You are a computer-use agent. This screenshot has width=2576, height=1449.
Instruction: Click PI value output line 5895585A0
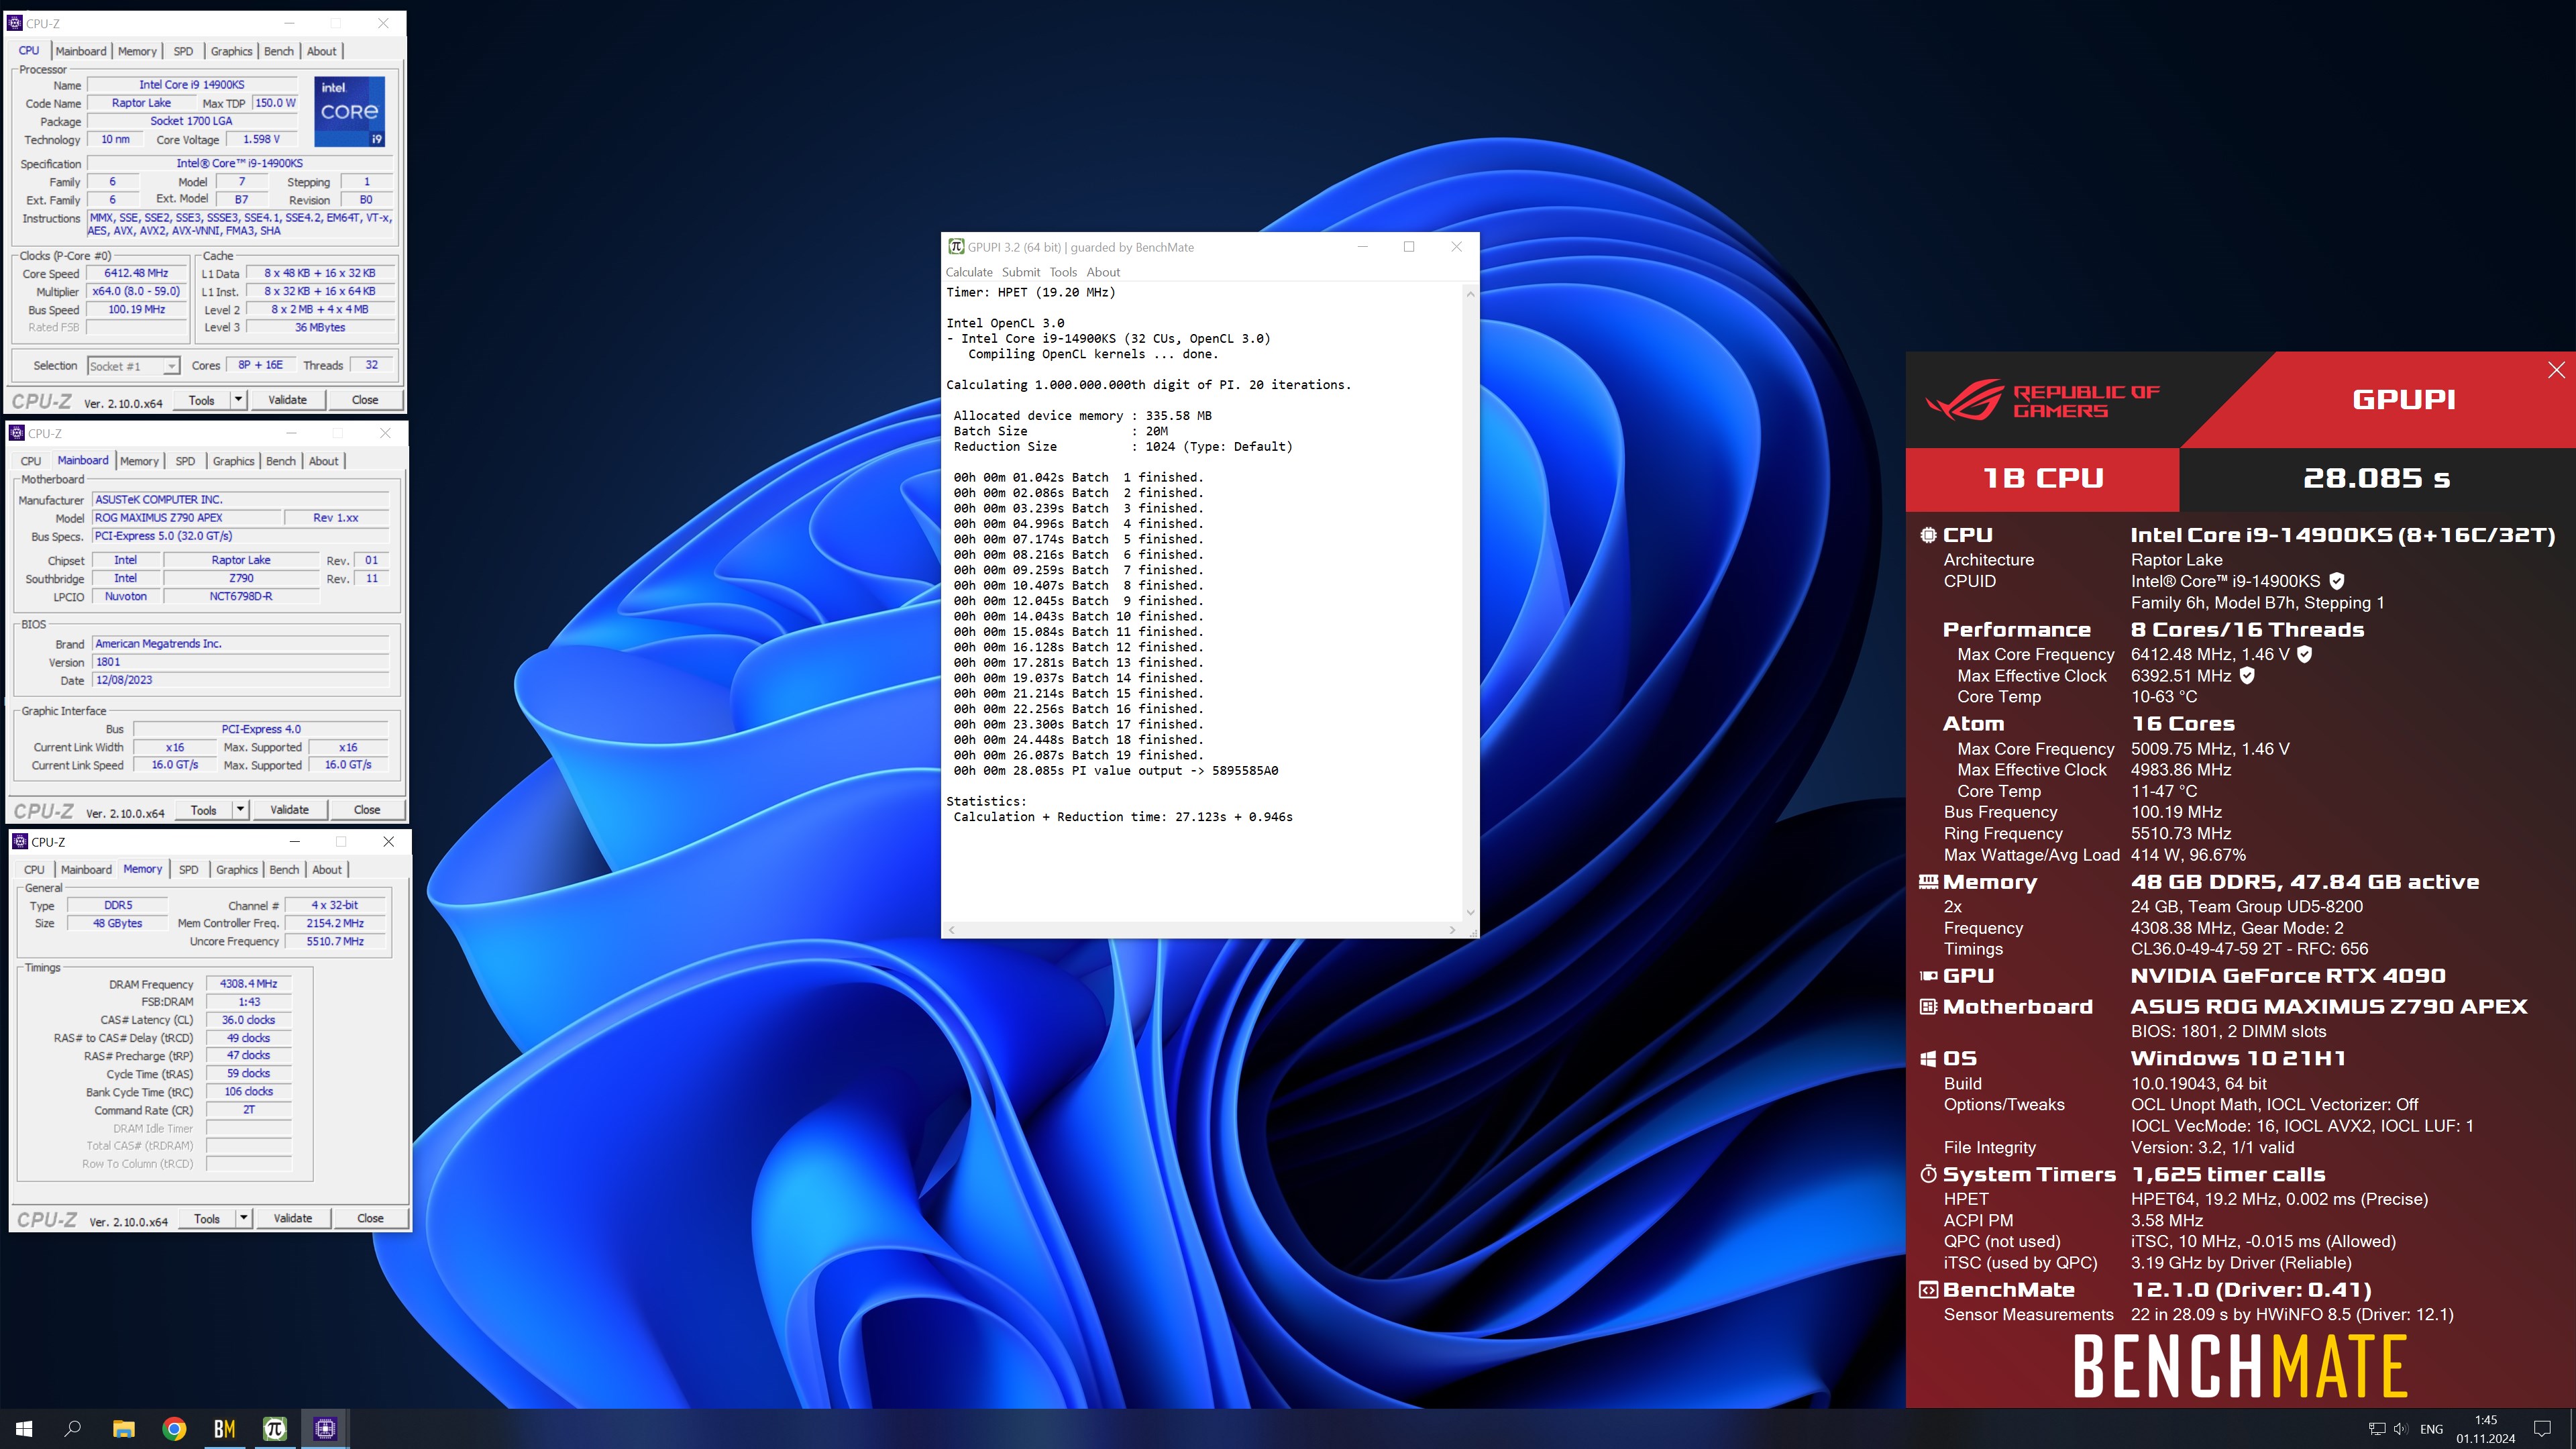[x=1116, y=771]
